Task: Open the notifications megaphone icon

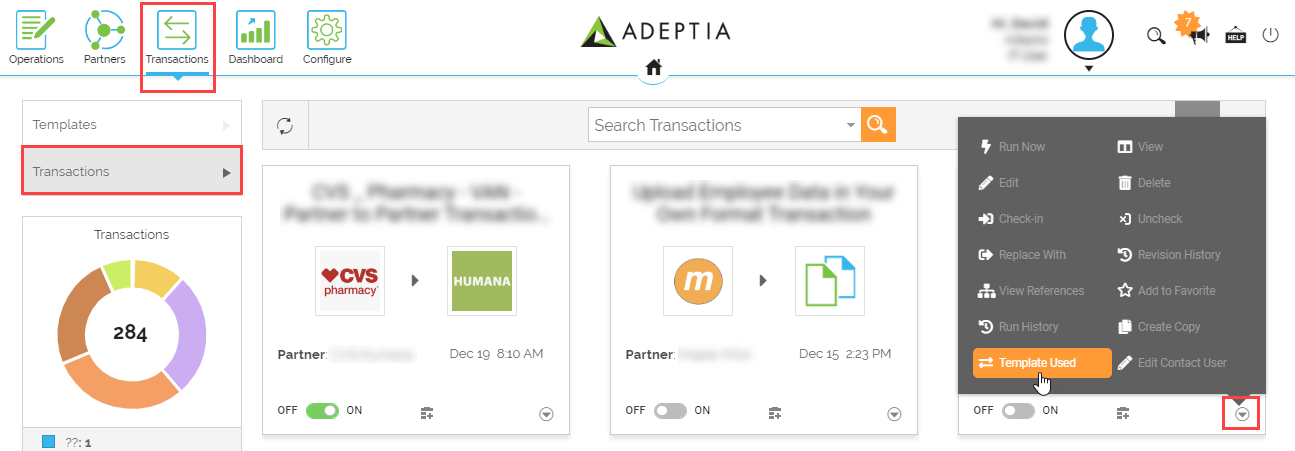Action: (x=1199, y=36)
